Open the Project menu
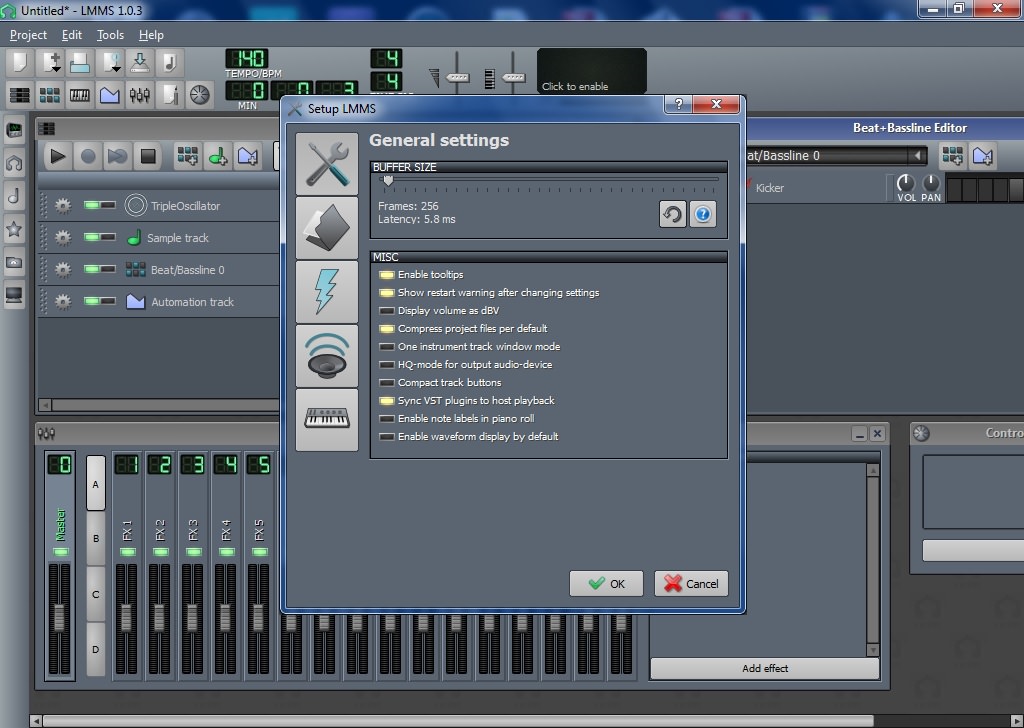 tap(28, 34)
